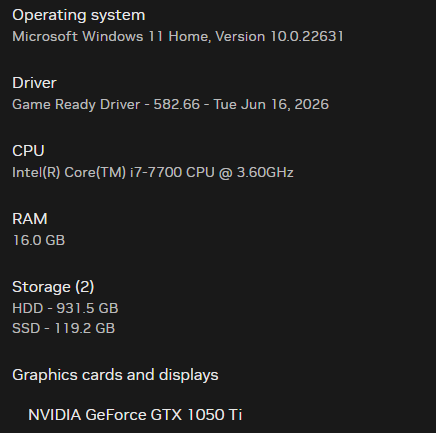Click the RAM section heading
The width and height of the screenshot is (436, 433).
[x=30, y=219]
